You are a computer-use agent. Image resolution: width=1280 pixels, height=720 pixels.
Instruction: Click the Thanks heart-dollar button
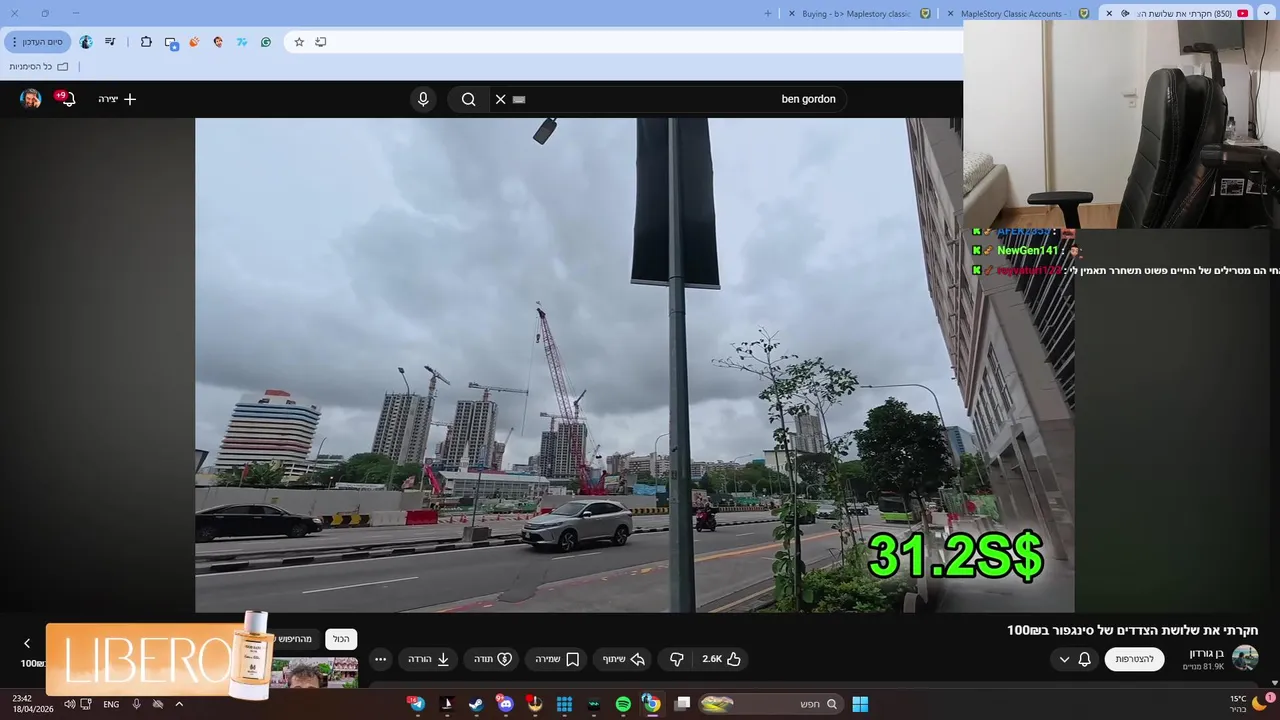coord(493,659)
